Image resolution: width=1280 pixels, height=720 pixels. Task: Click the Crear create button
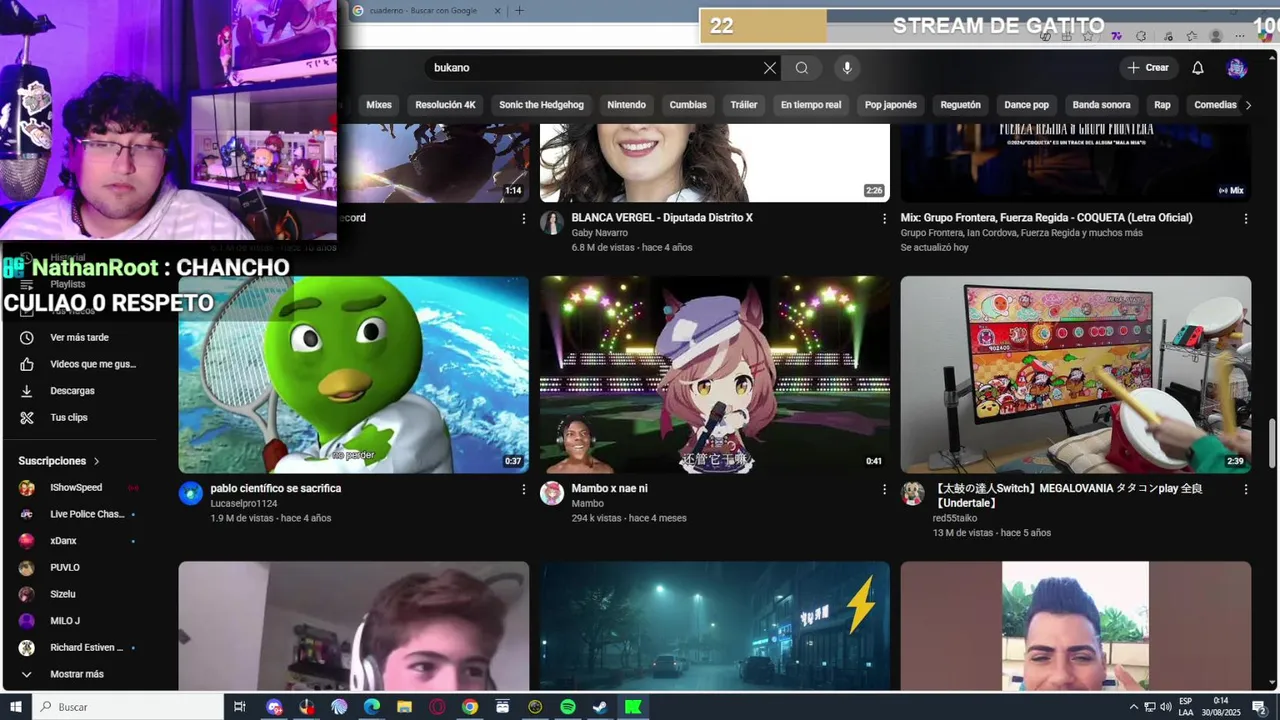click(1148, 68)
